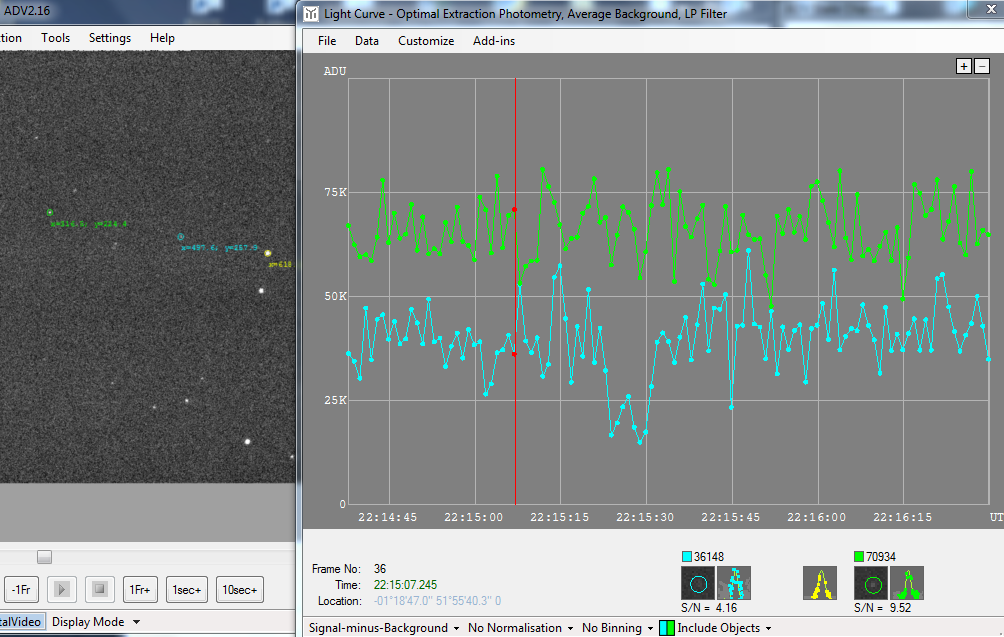Screen dimensions: 1004x637
Task: Toggle the DigitalVideo mode button
Action: 21,622
